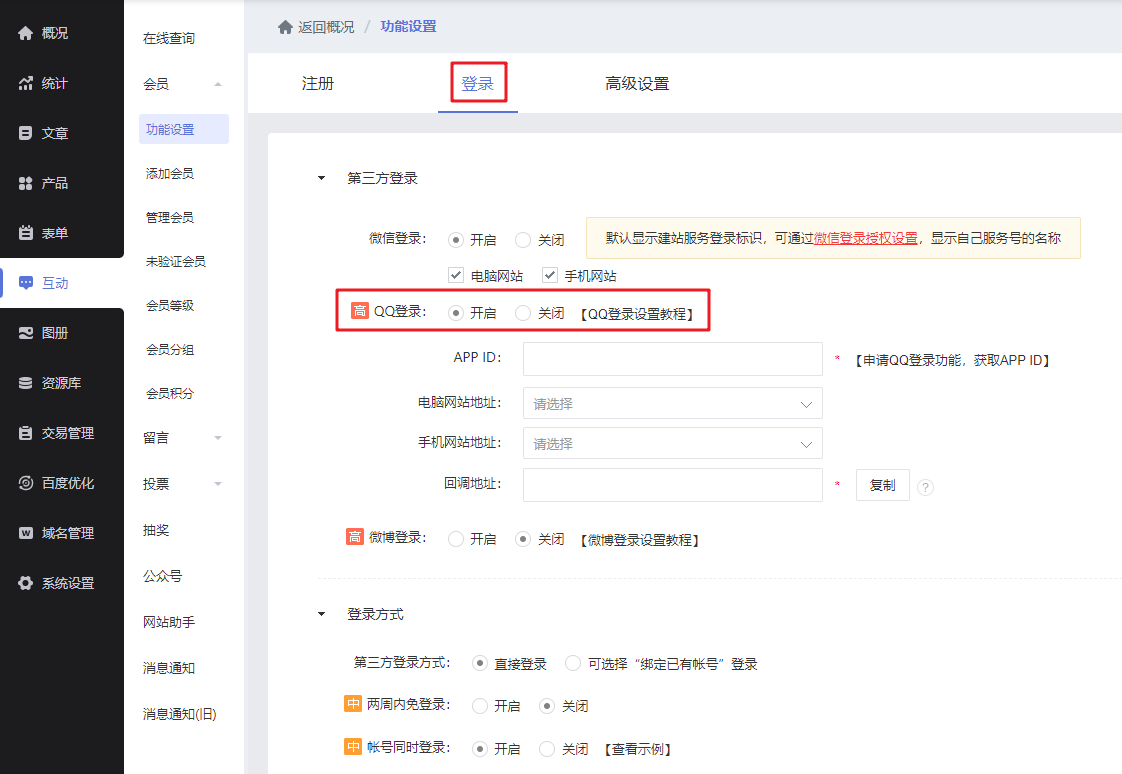Choose 直接登录 as third-party login method
This screenshot has width=1122, height=774.
tap(480, 663)
